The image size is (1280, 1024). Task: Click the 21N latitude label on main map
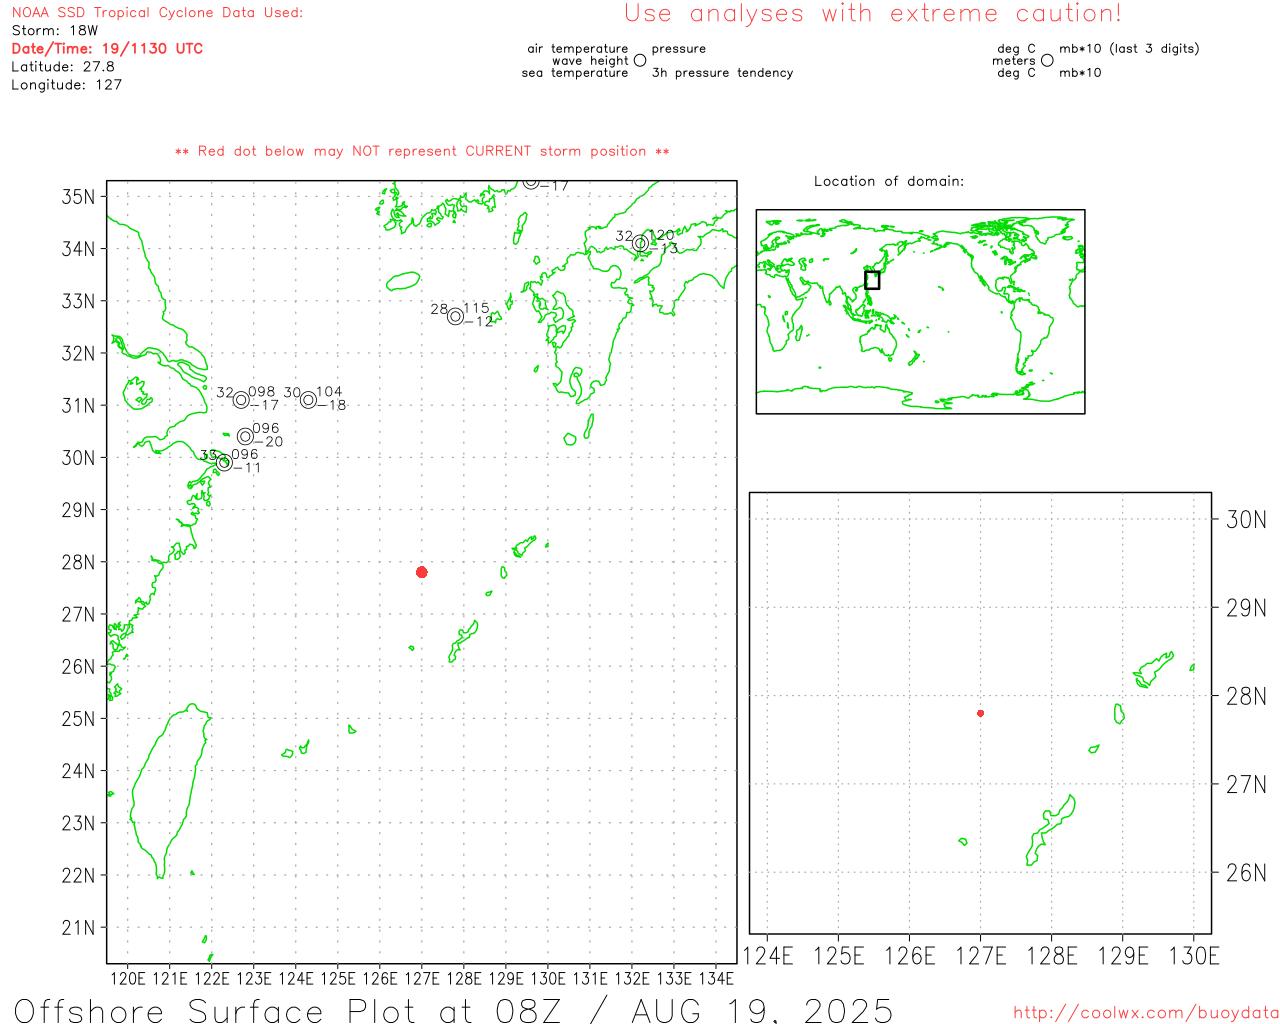tap(79, 927)
